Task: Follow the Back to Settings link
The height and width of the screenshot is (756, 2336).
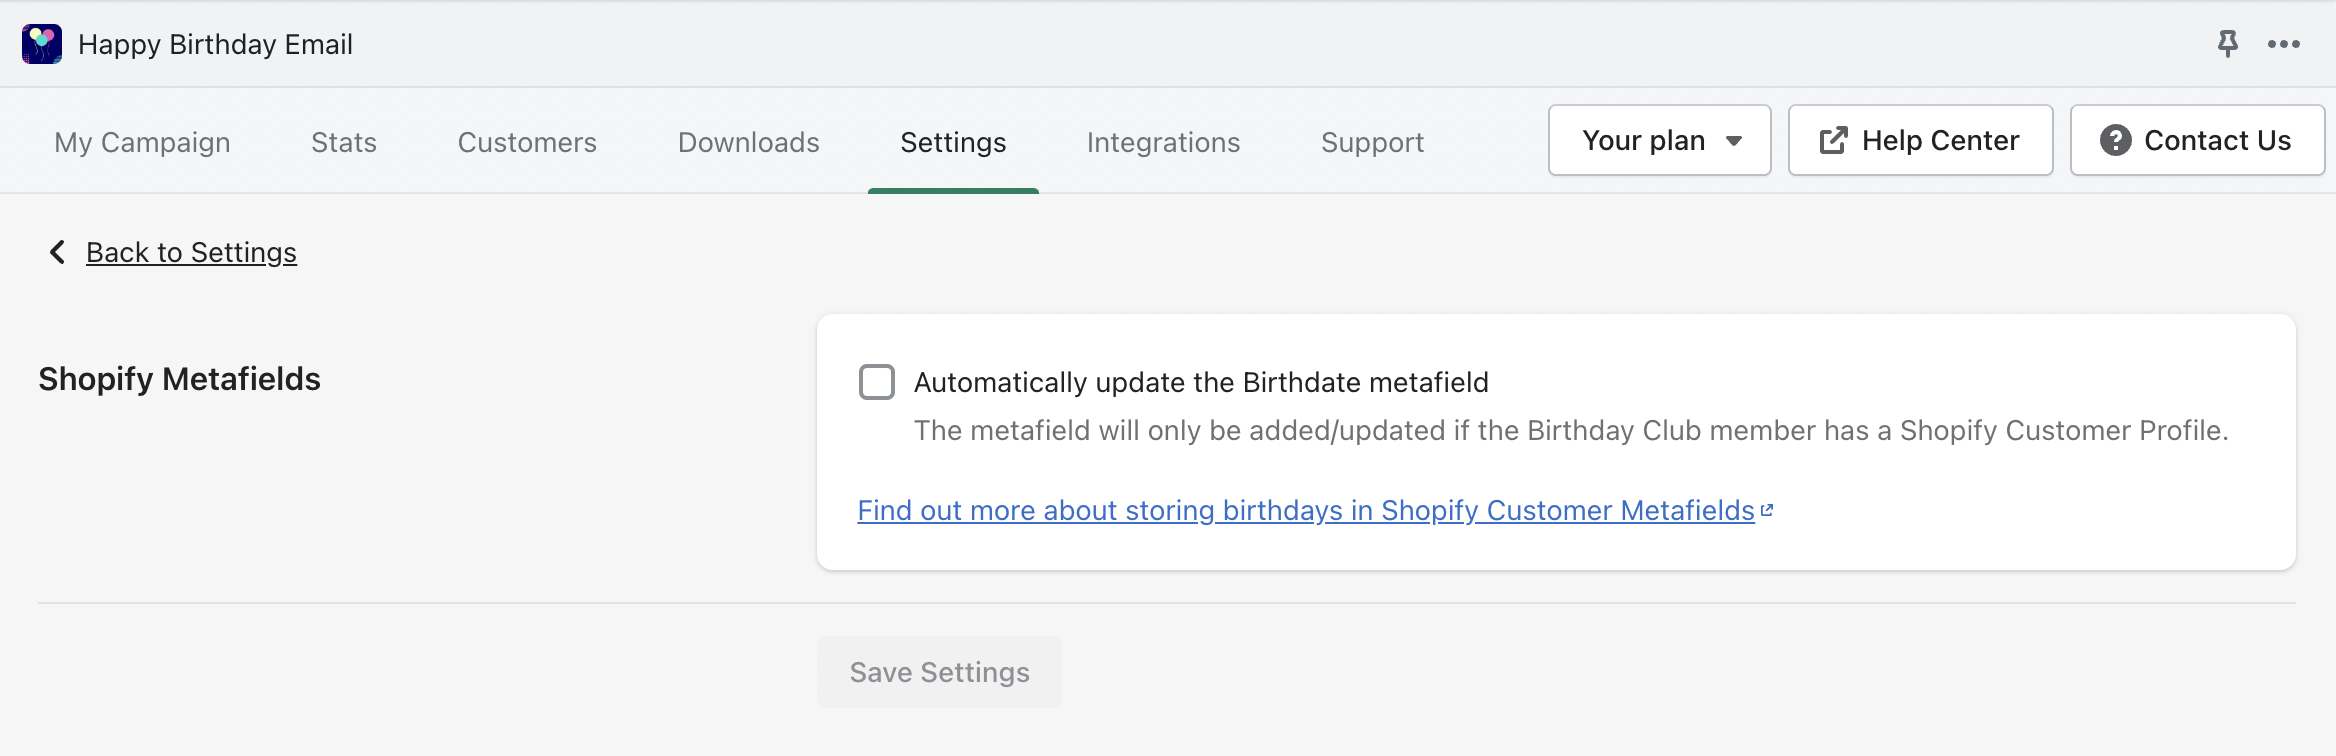Action: click(x=191, y=252)
